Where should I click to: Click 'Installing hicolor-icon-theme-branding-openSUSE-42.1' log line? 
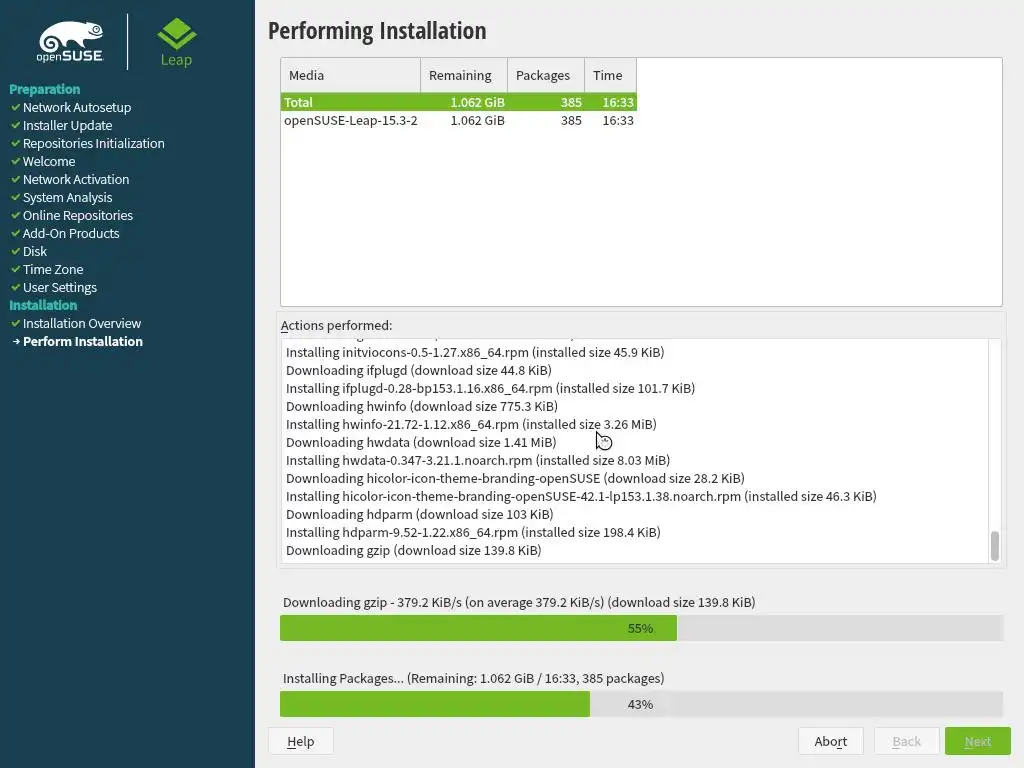coord(581,496)
